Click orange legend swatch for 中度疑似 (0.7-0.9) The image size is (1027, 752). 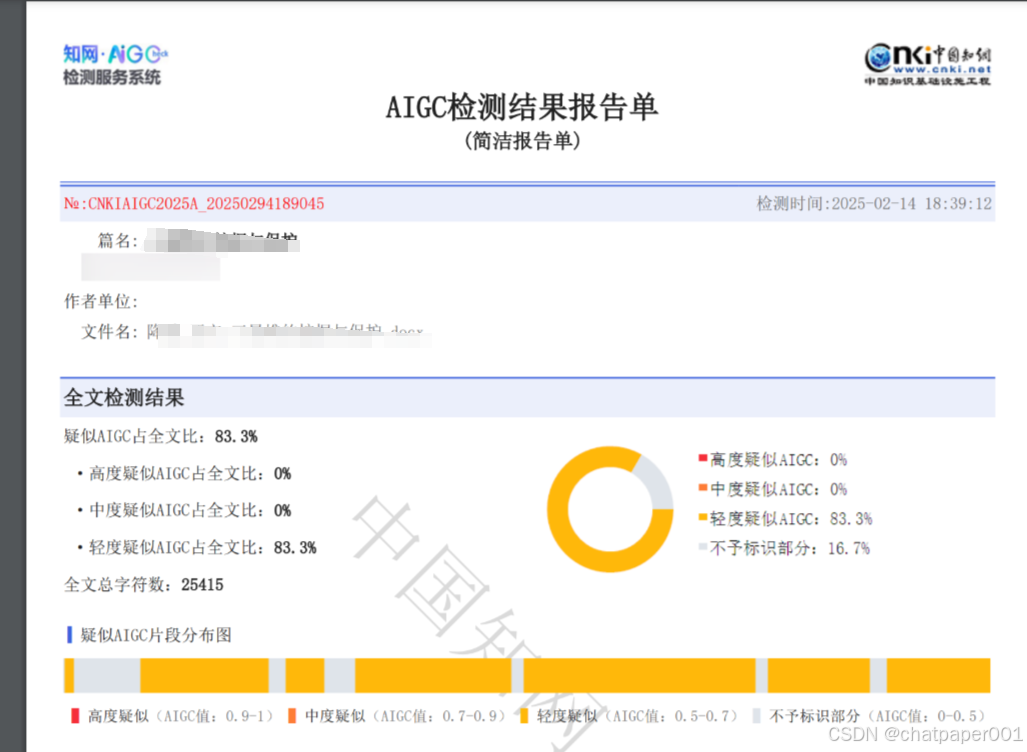pos(292,716)
